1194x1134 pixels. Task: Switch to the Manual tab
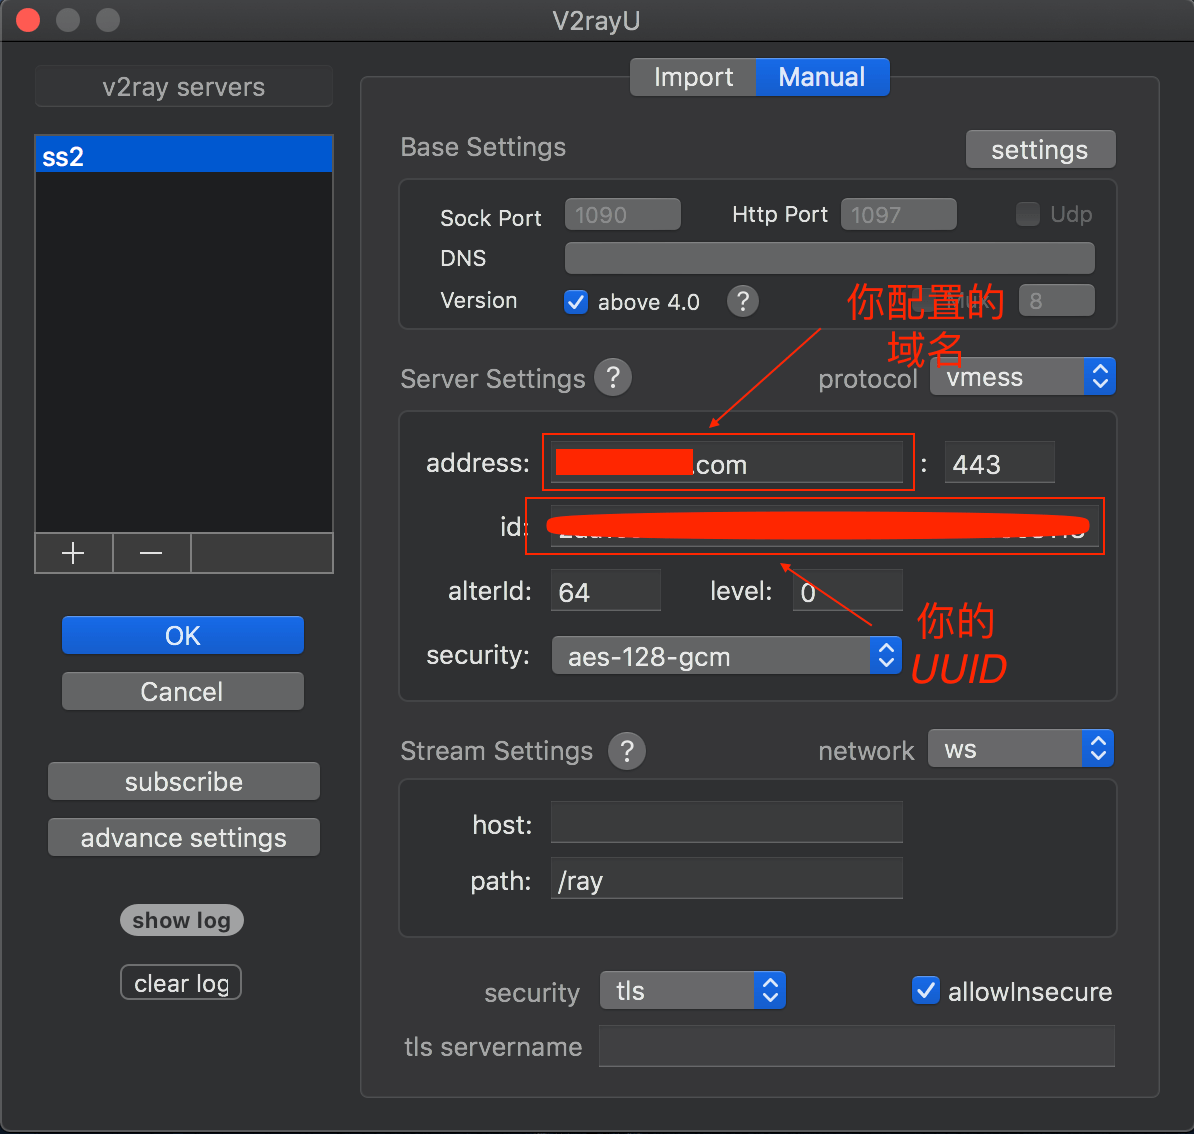[822, 77]
